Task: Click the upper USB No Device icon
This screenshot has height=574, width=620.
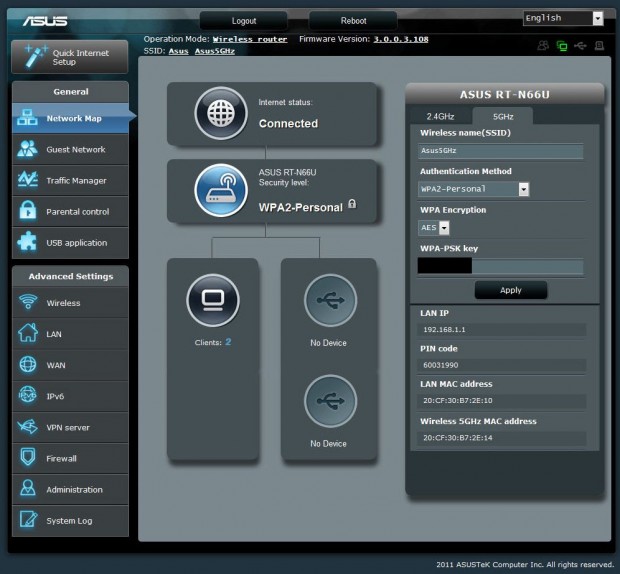Action: [331, 300]
